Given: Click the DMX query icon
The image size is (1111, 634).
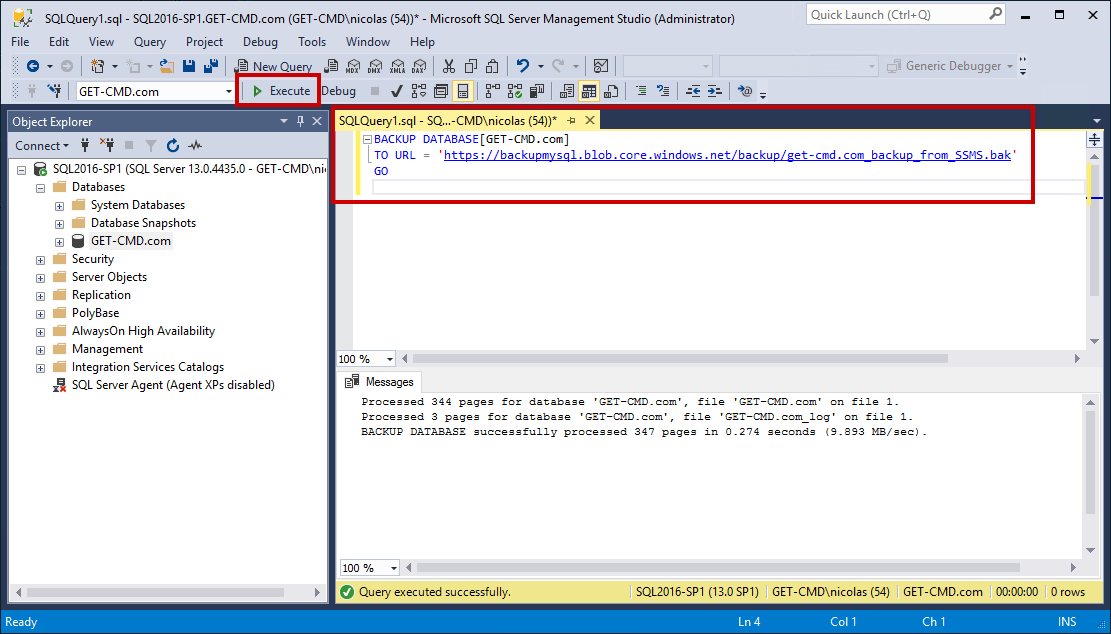Looking at the screenshot, I should 375,66.
